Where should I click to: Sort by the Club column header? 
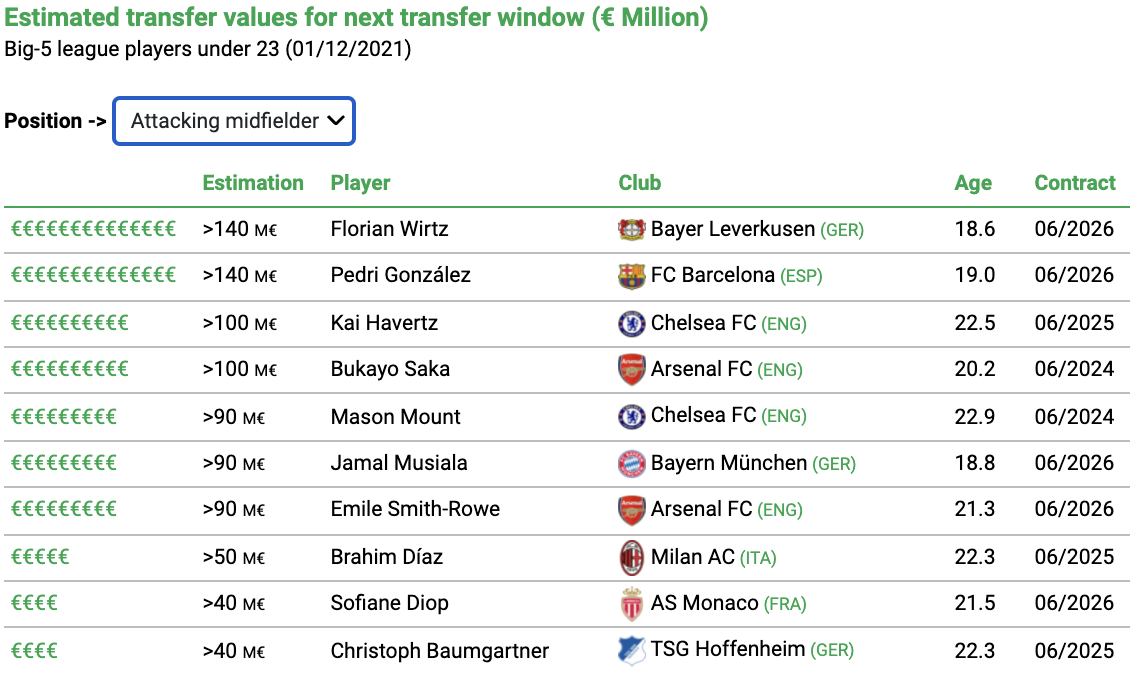pos(640,183)
